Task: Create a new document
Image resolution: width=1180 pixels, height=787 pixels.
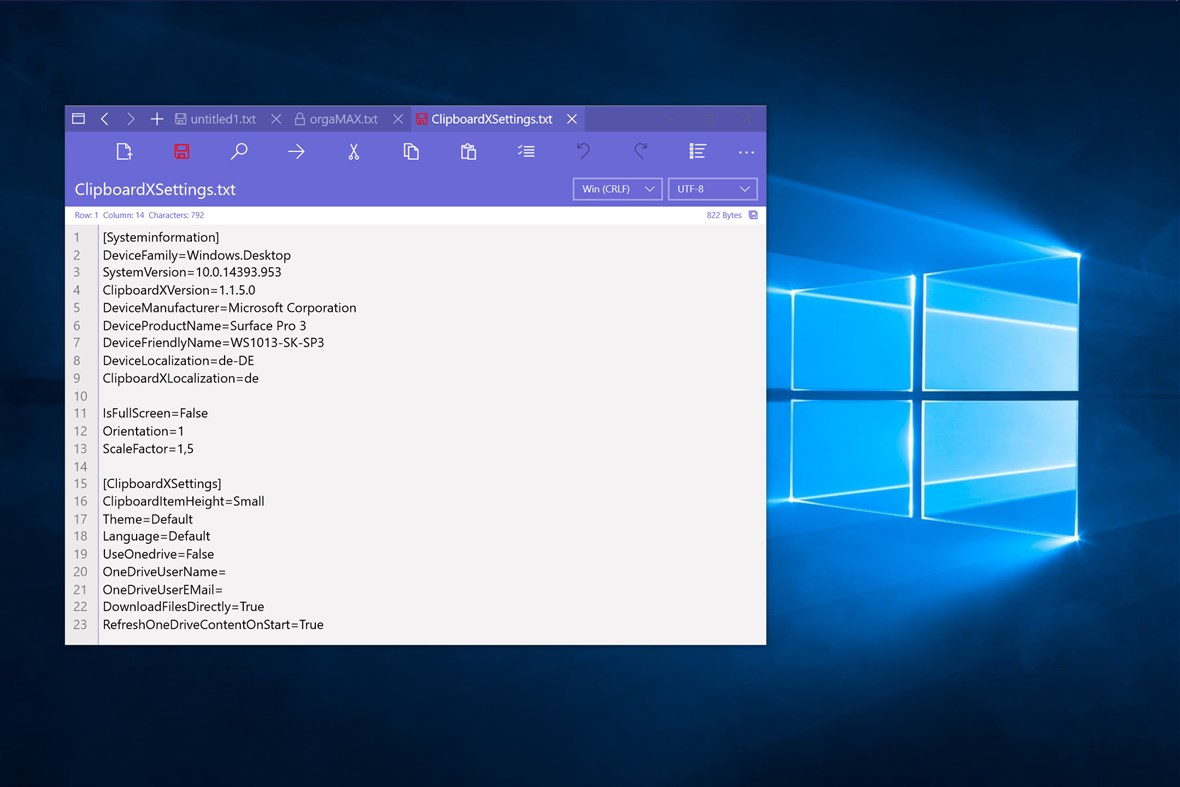Action: tap(124, 151)
